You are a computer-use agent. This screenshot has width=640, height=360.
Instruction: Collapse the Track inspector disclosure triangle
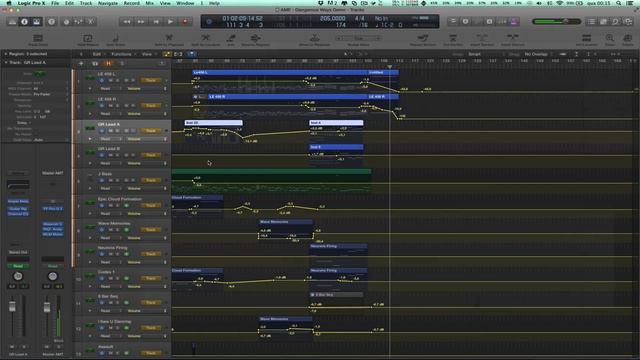pos(6,62)
